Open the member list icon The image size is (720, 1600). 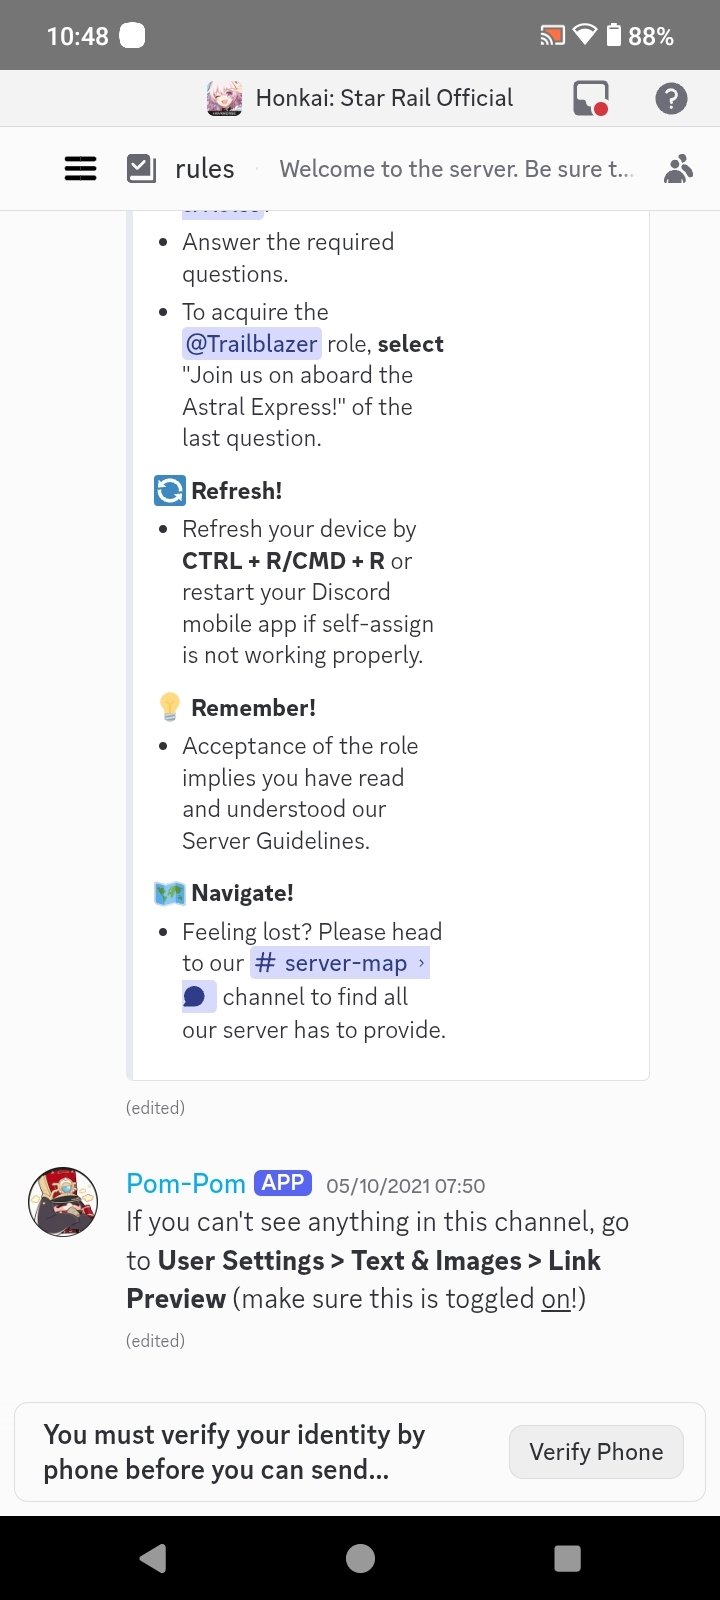click(x=679, y=168)
